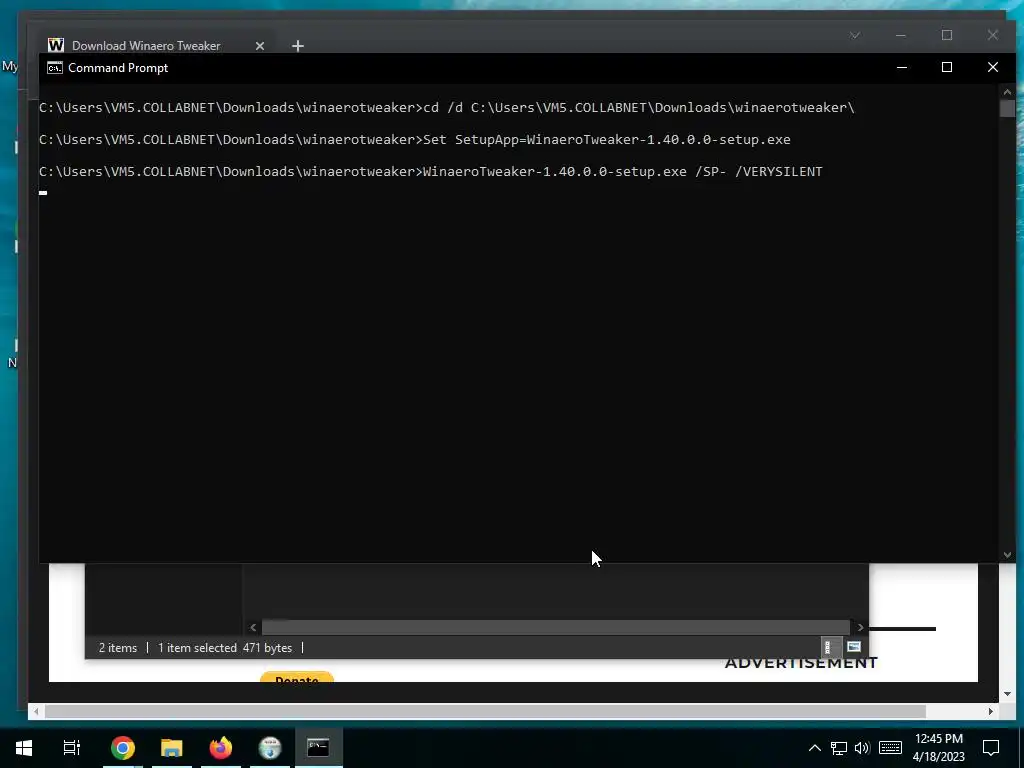
Task: Launch Google Chrome from the taskbar
Action: 123,748
